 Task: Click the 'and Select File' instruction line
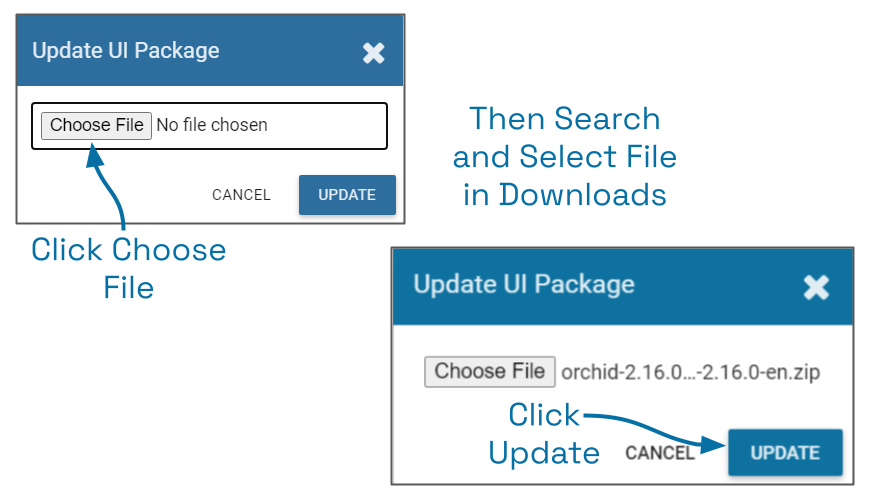tap(565, 157)
